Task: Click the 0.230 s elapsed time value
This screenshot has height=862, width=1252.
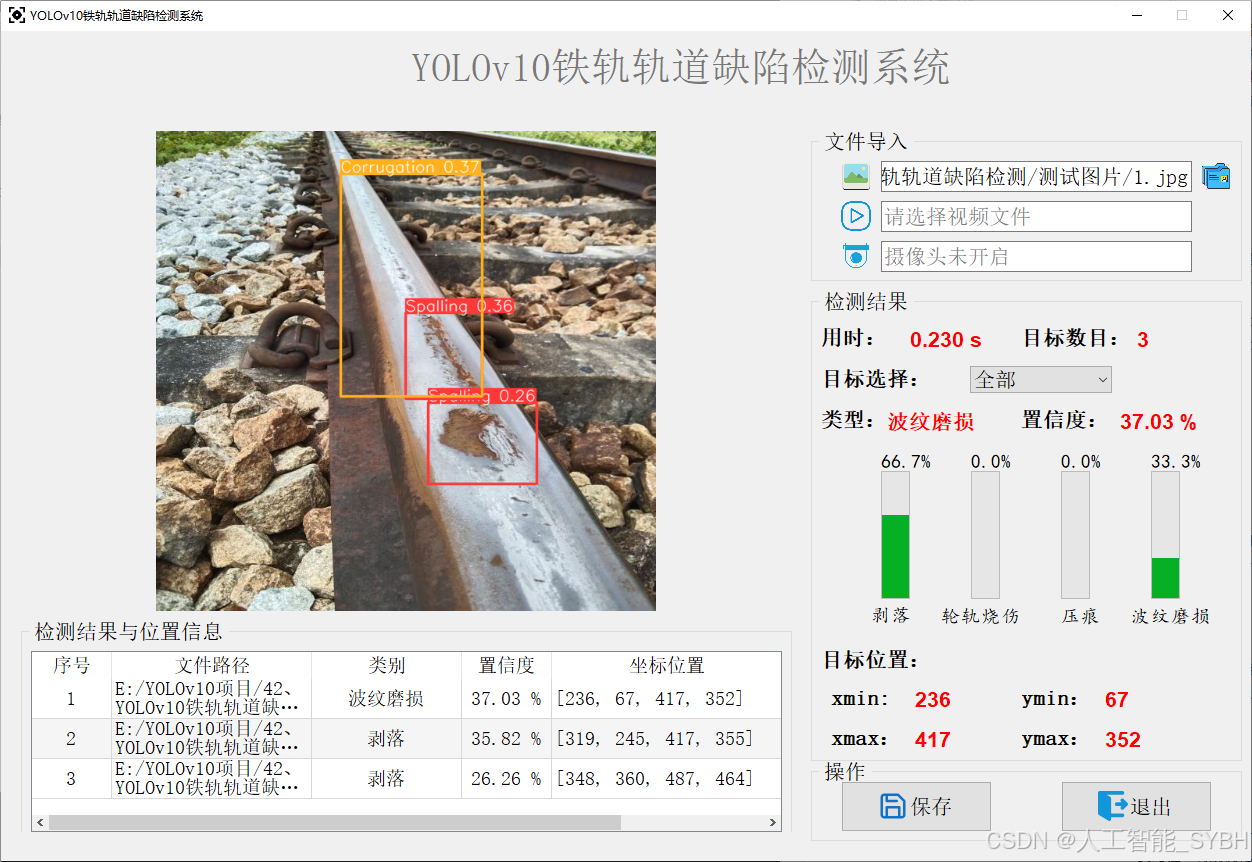Action: 945,340
